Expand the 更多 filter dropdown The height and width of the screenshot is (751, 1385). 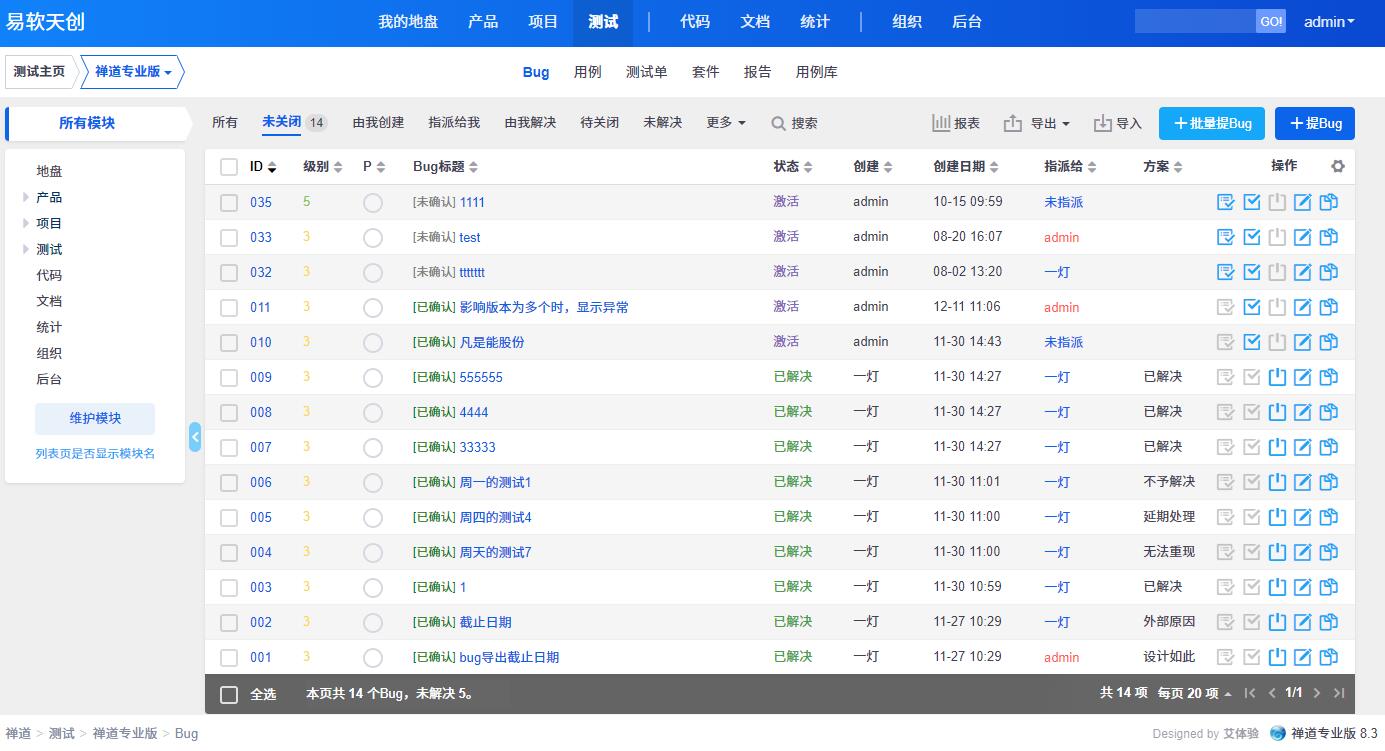[725, 122]
